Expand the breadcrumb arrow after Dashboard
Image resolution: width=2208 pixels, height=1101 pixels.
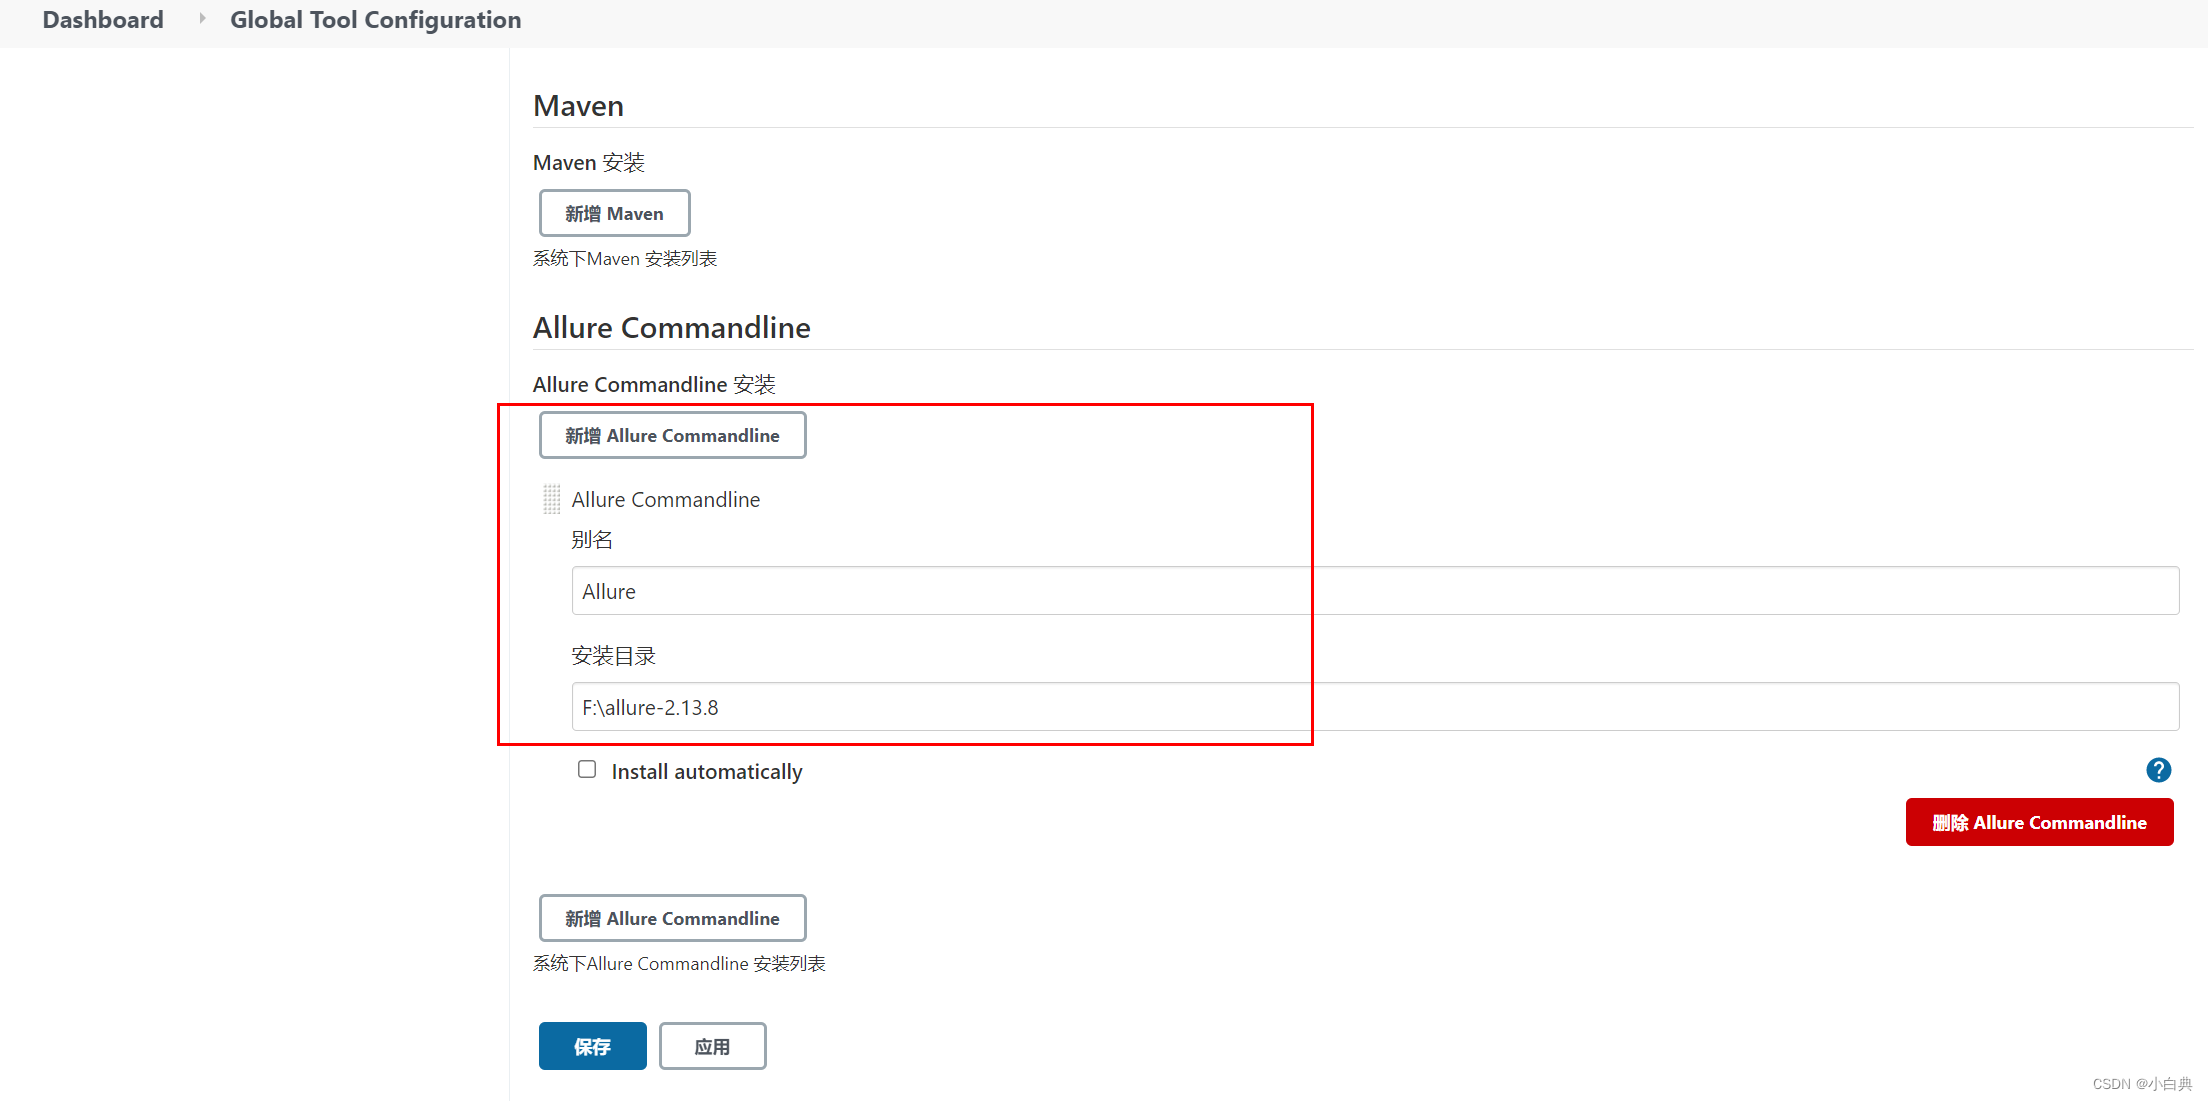tap(202, 18)
